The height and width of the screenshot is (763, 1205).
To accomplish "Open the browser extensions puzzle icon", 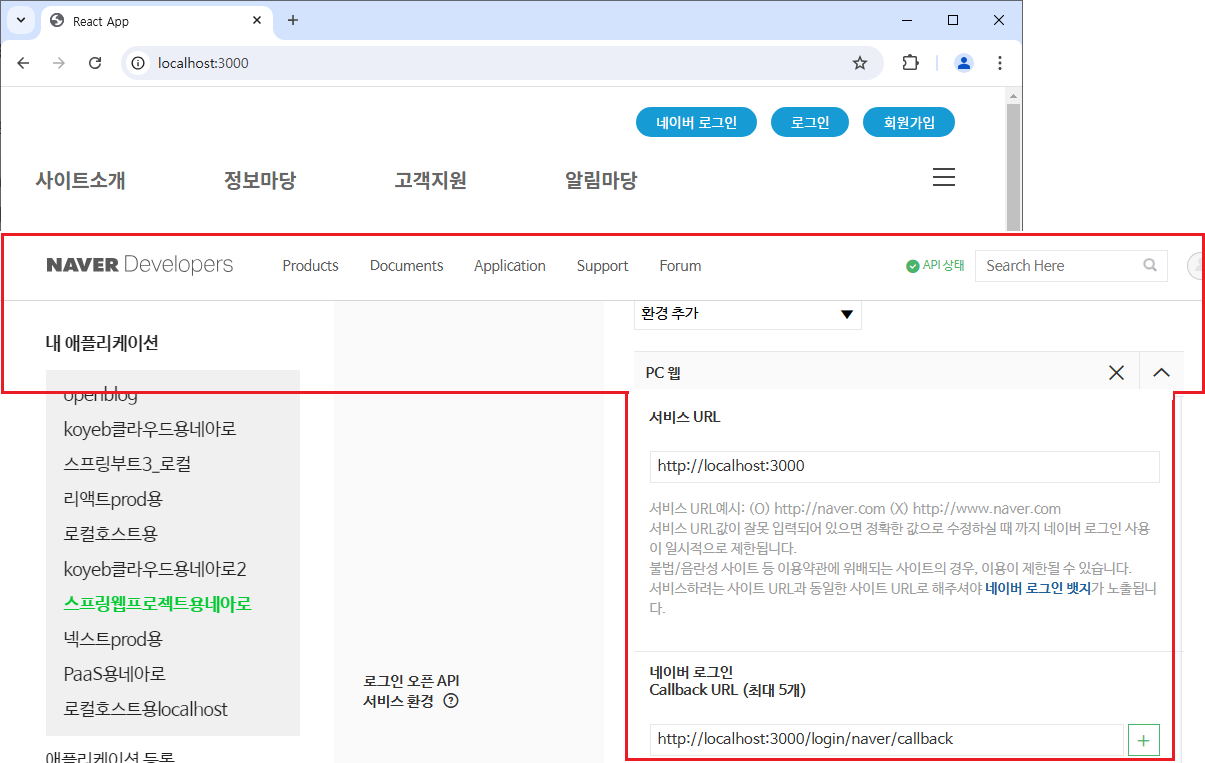I will coord(910,63).
